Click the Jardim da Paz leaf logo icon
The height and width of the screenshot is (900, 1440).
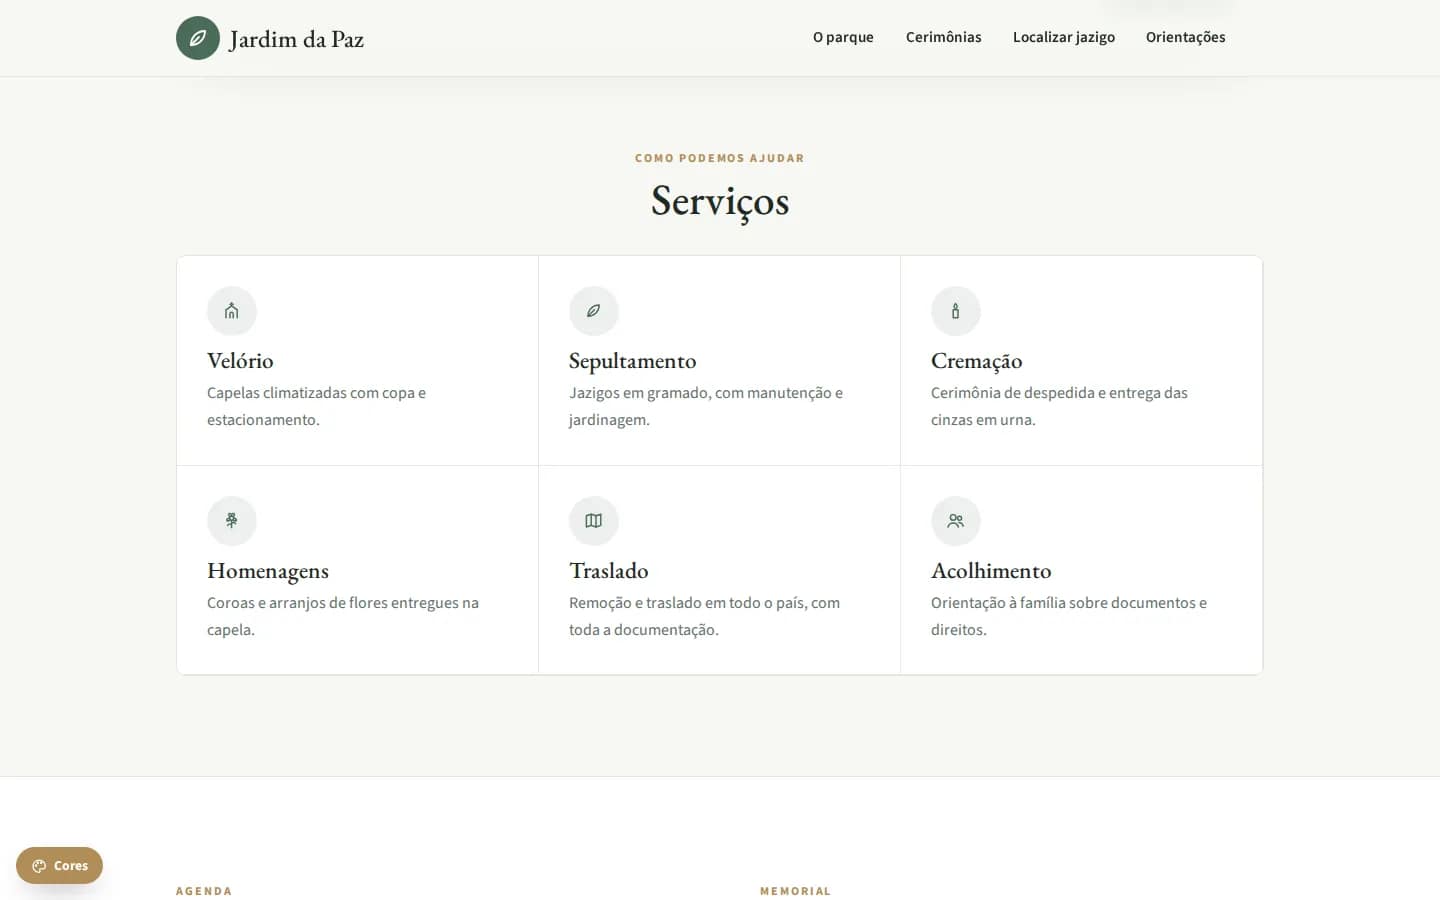[198, 38]
